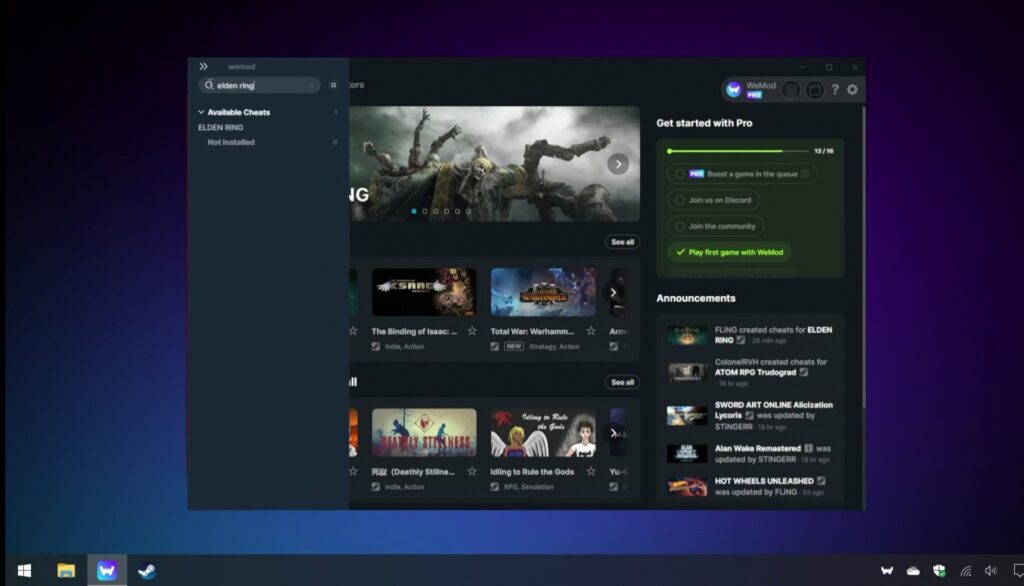Select the fifth carousel dot on banner
This screenshot has width=1024, height=586.
pyautogui.click(x=457, y=211)
